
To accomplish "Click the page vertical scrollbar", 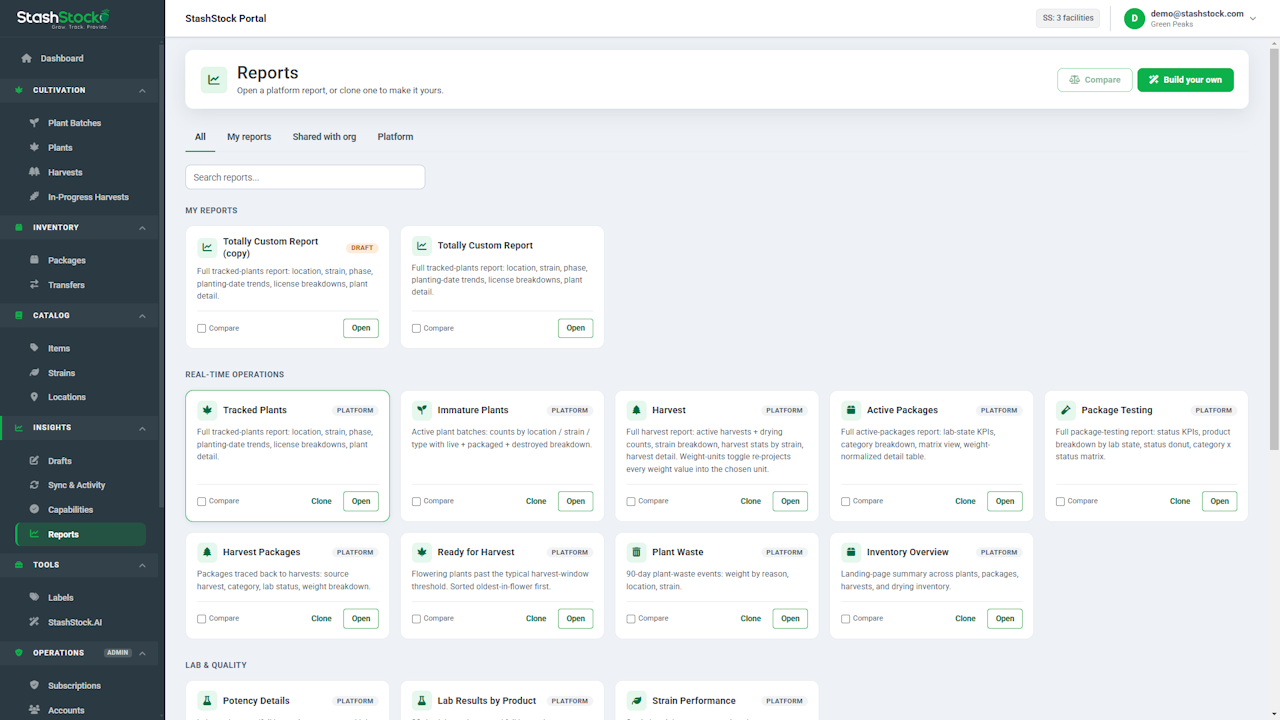I will click(x=1276, y=250).
